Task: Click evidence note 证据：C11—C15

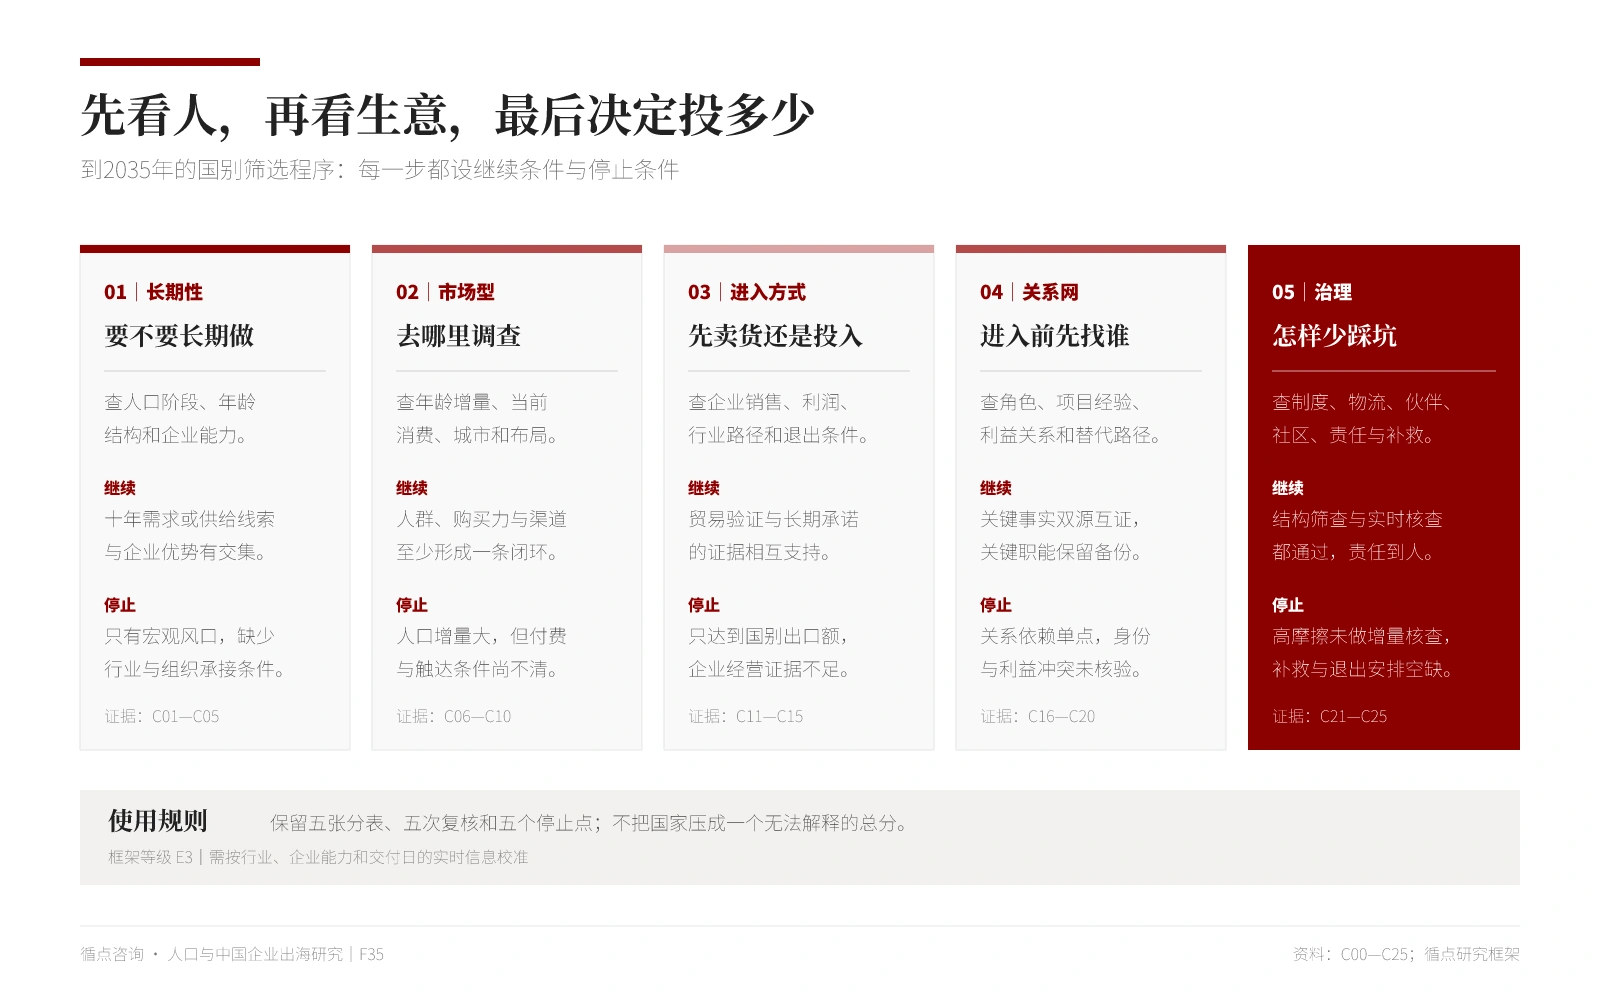Action: point(745,716)
